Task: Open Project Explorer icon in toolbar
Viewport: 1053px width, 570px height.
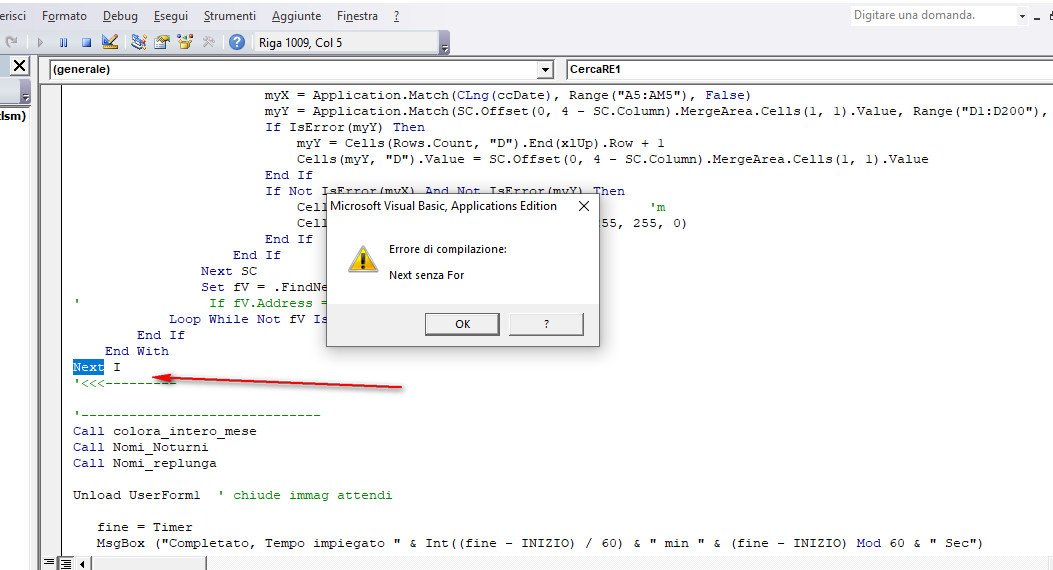Action: click(x=139, y=42)
